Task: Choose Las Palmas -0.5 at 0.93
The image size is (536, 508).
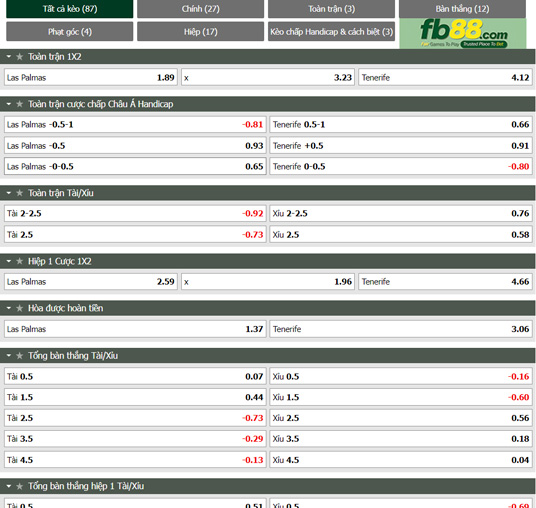Action: click(x=135, y=146)
